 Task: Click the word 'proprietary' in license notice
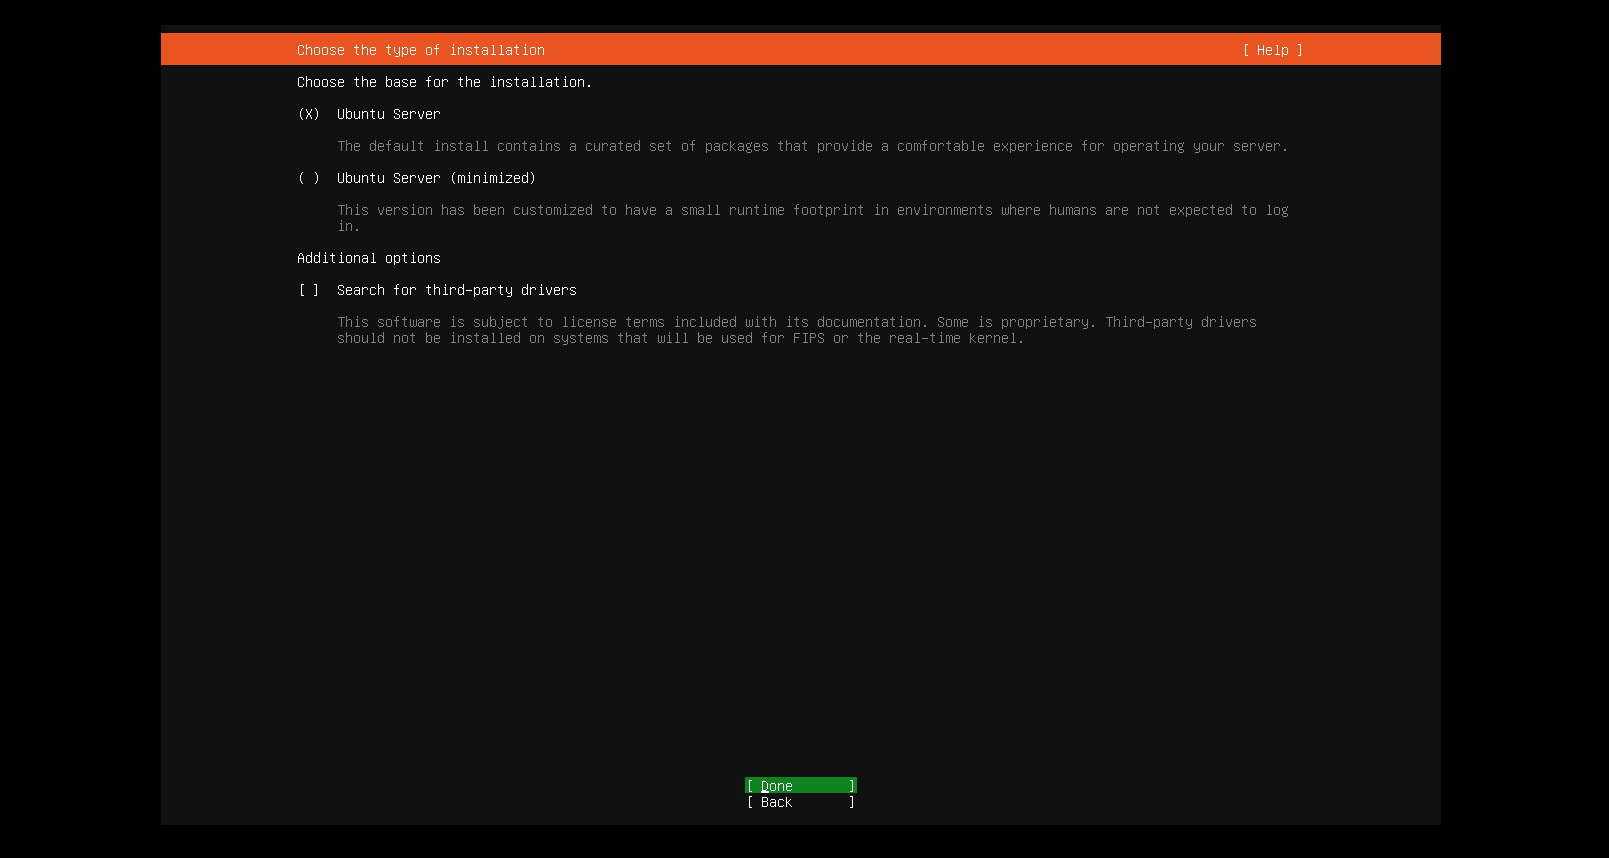(1045, 322)
